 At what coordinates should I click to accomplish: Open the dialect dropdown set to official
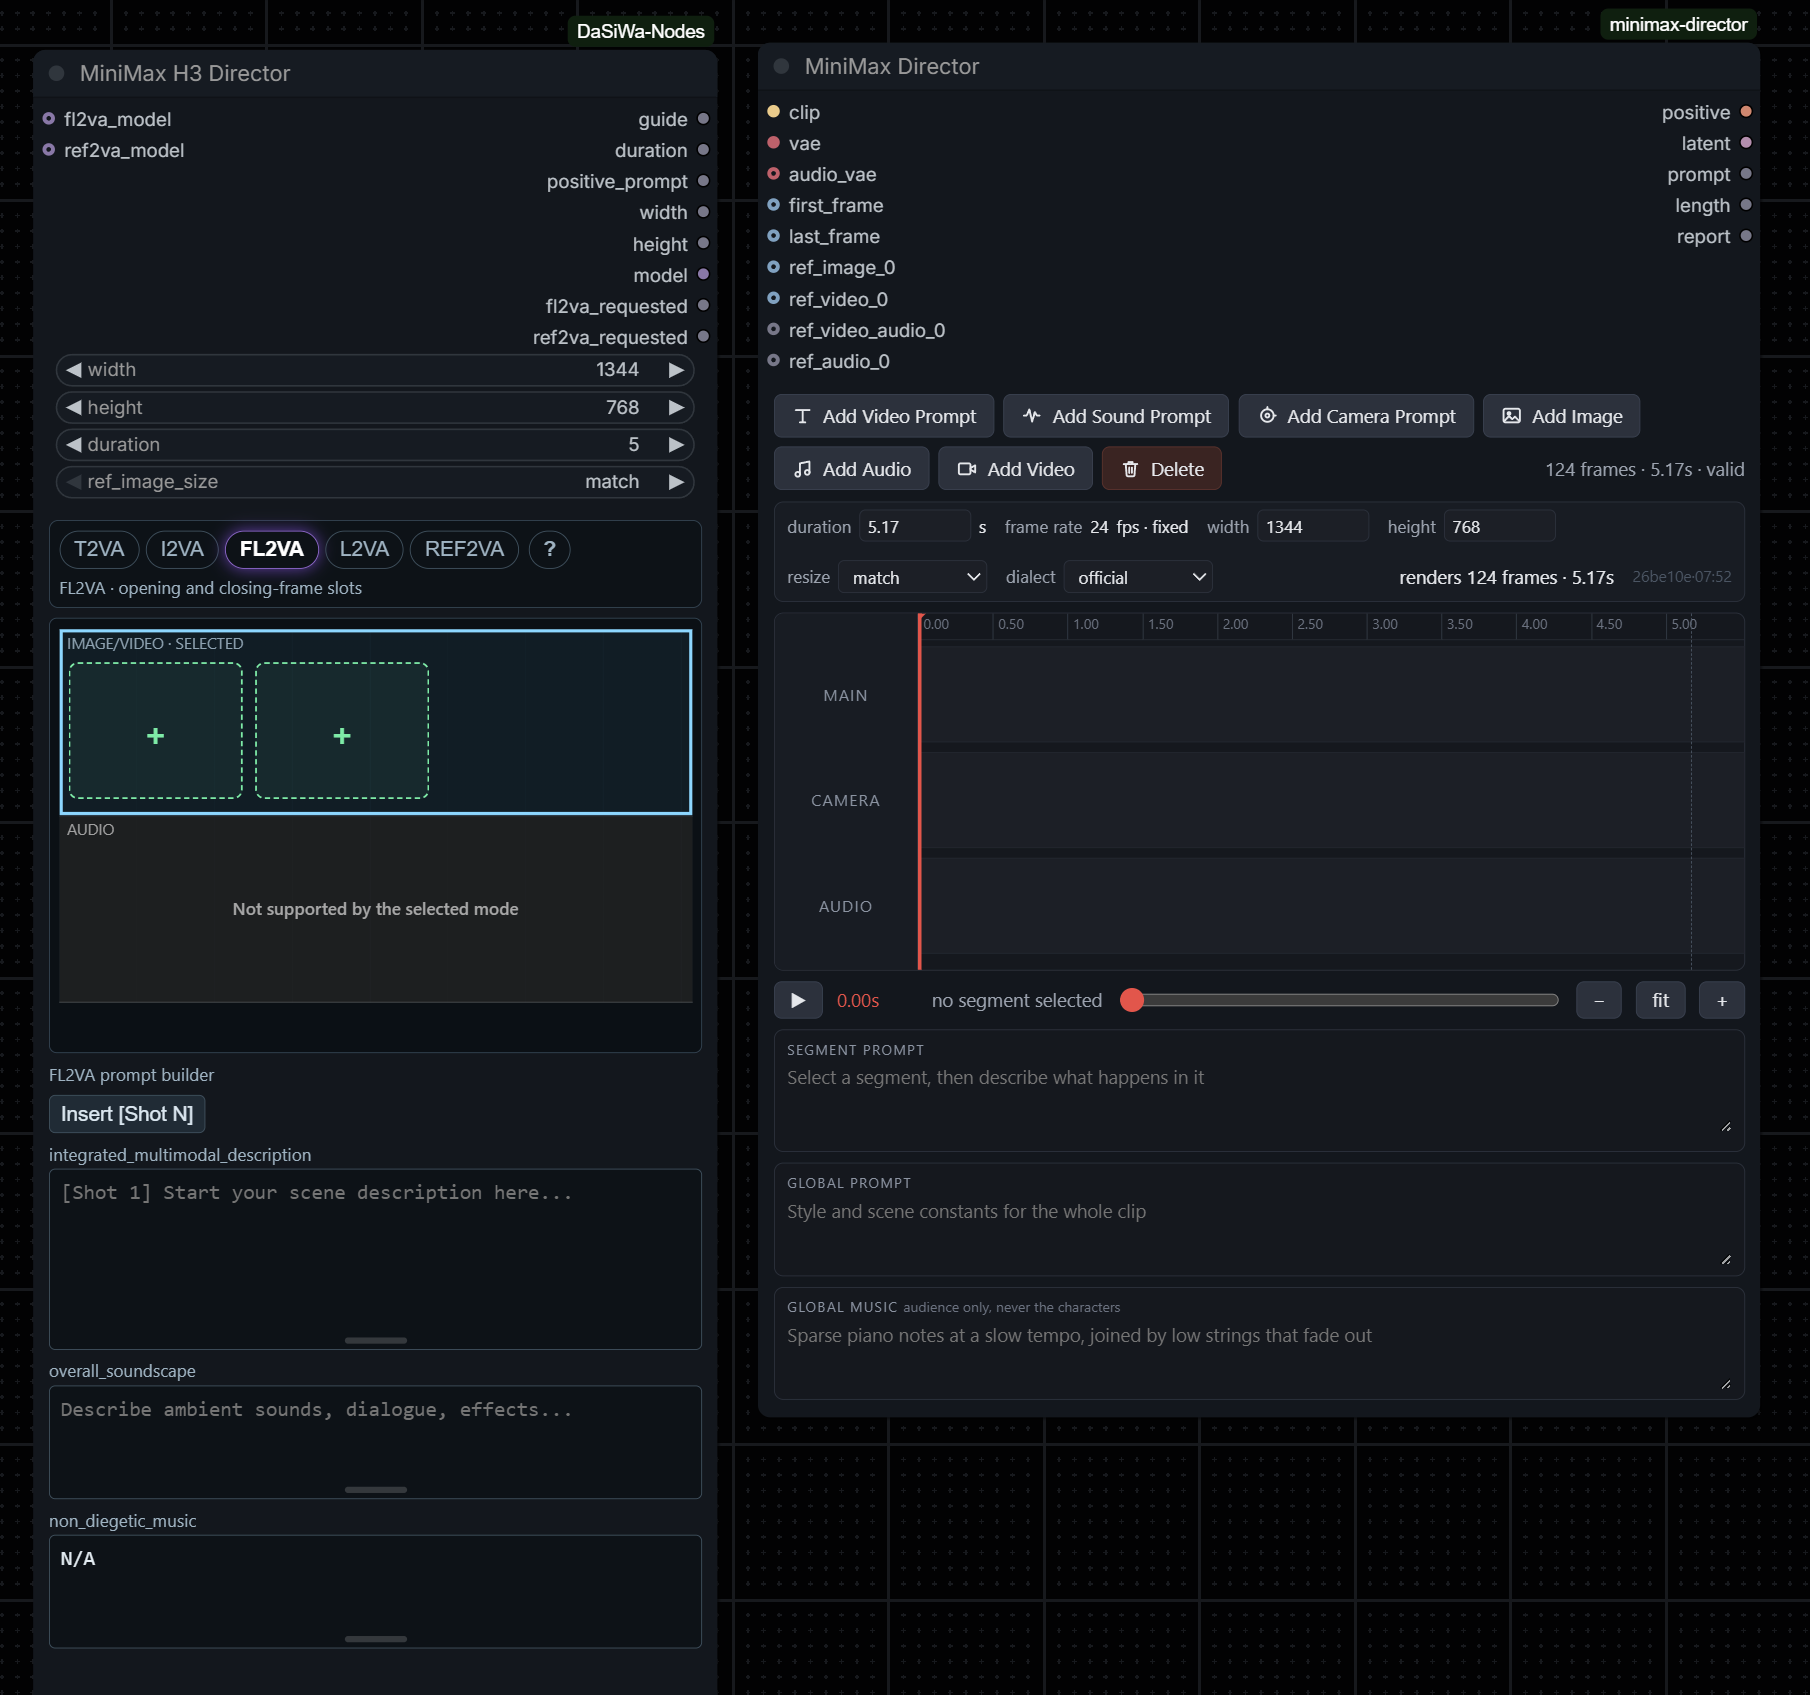coord(1139,577)
